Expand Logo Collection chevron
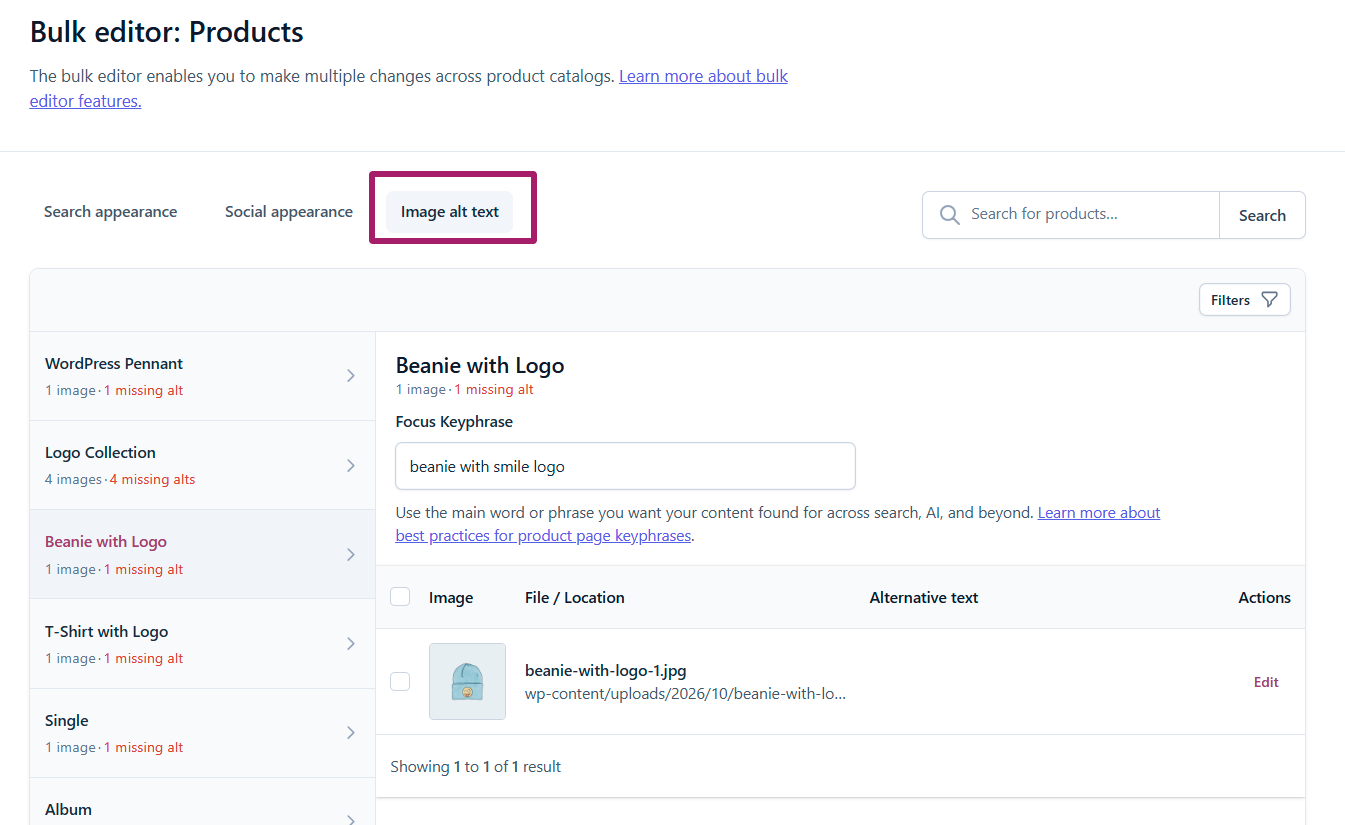1345x825 pixels. [x=350, y=465]
